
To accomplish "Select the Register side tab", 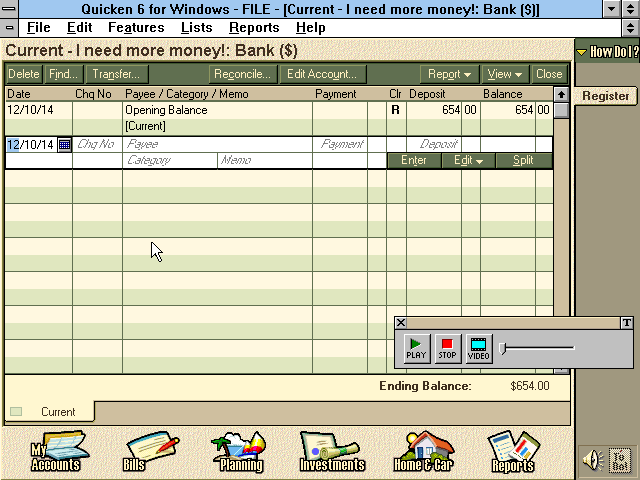I will (x=605, y=96).
